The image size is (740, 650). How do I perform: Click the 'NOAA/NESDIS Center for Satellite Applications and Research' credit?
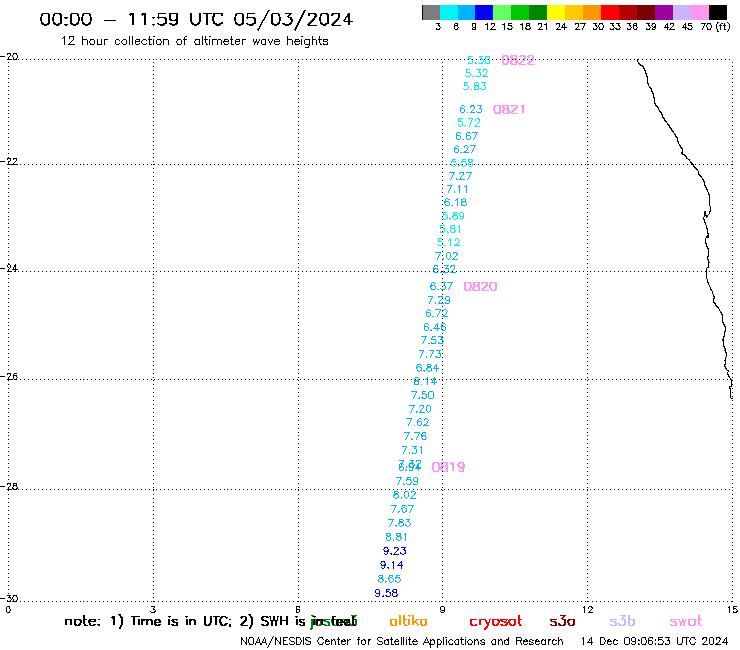[402, 641]
